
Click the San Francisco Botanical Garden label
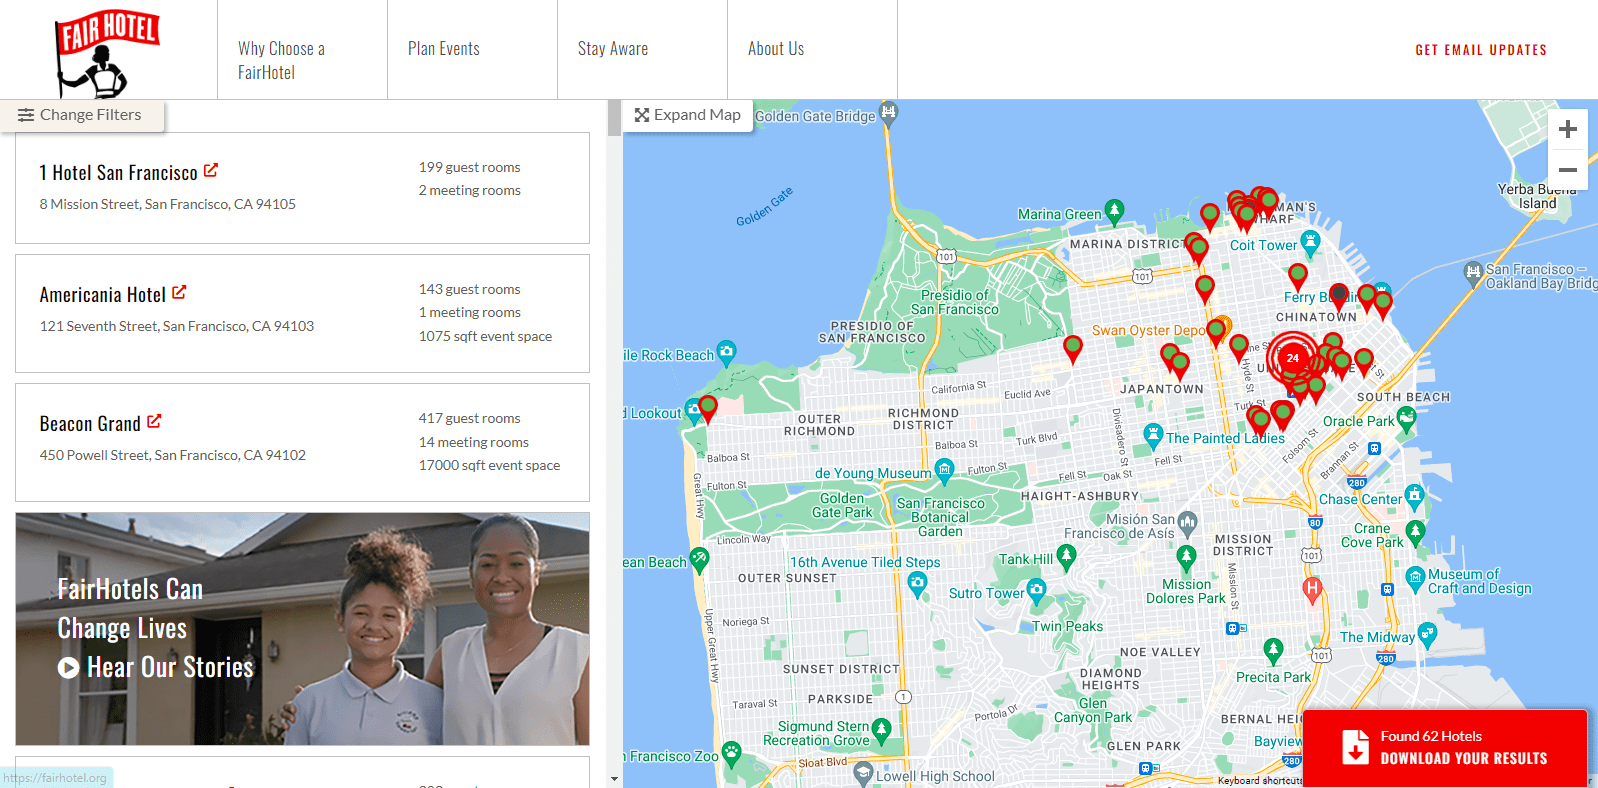(x=940, y=517)
